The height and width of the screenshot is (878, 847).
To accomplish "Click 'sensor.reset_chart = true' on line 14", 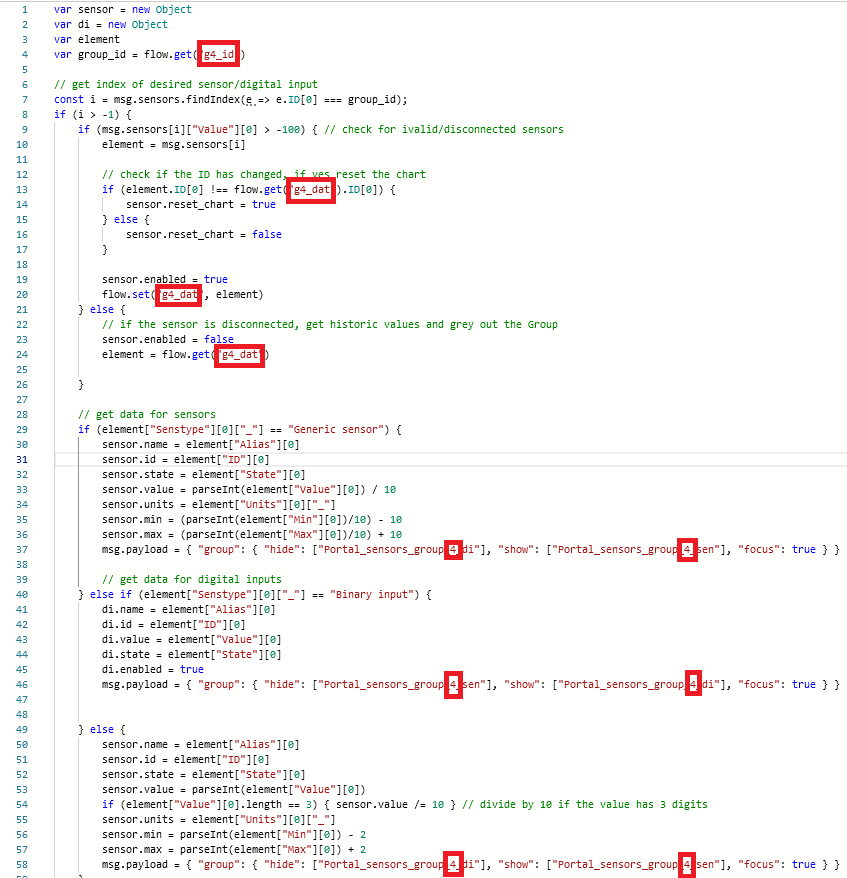I will 201,204.
